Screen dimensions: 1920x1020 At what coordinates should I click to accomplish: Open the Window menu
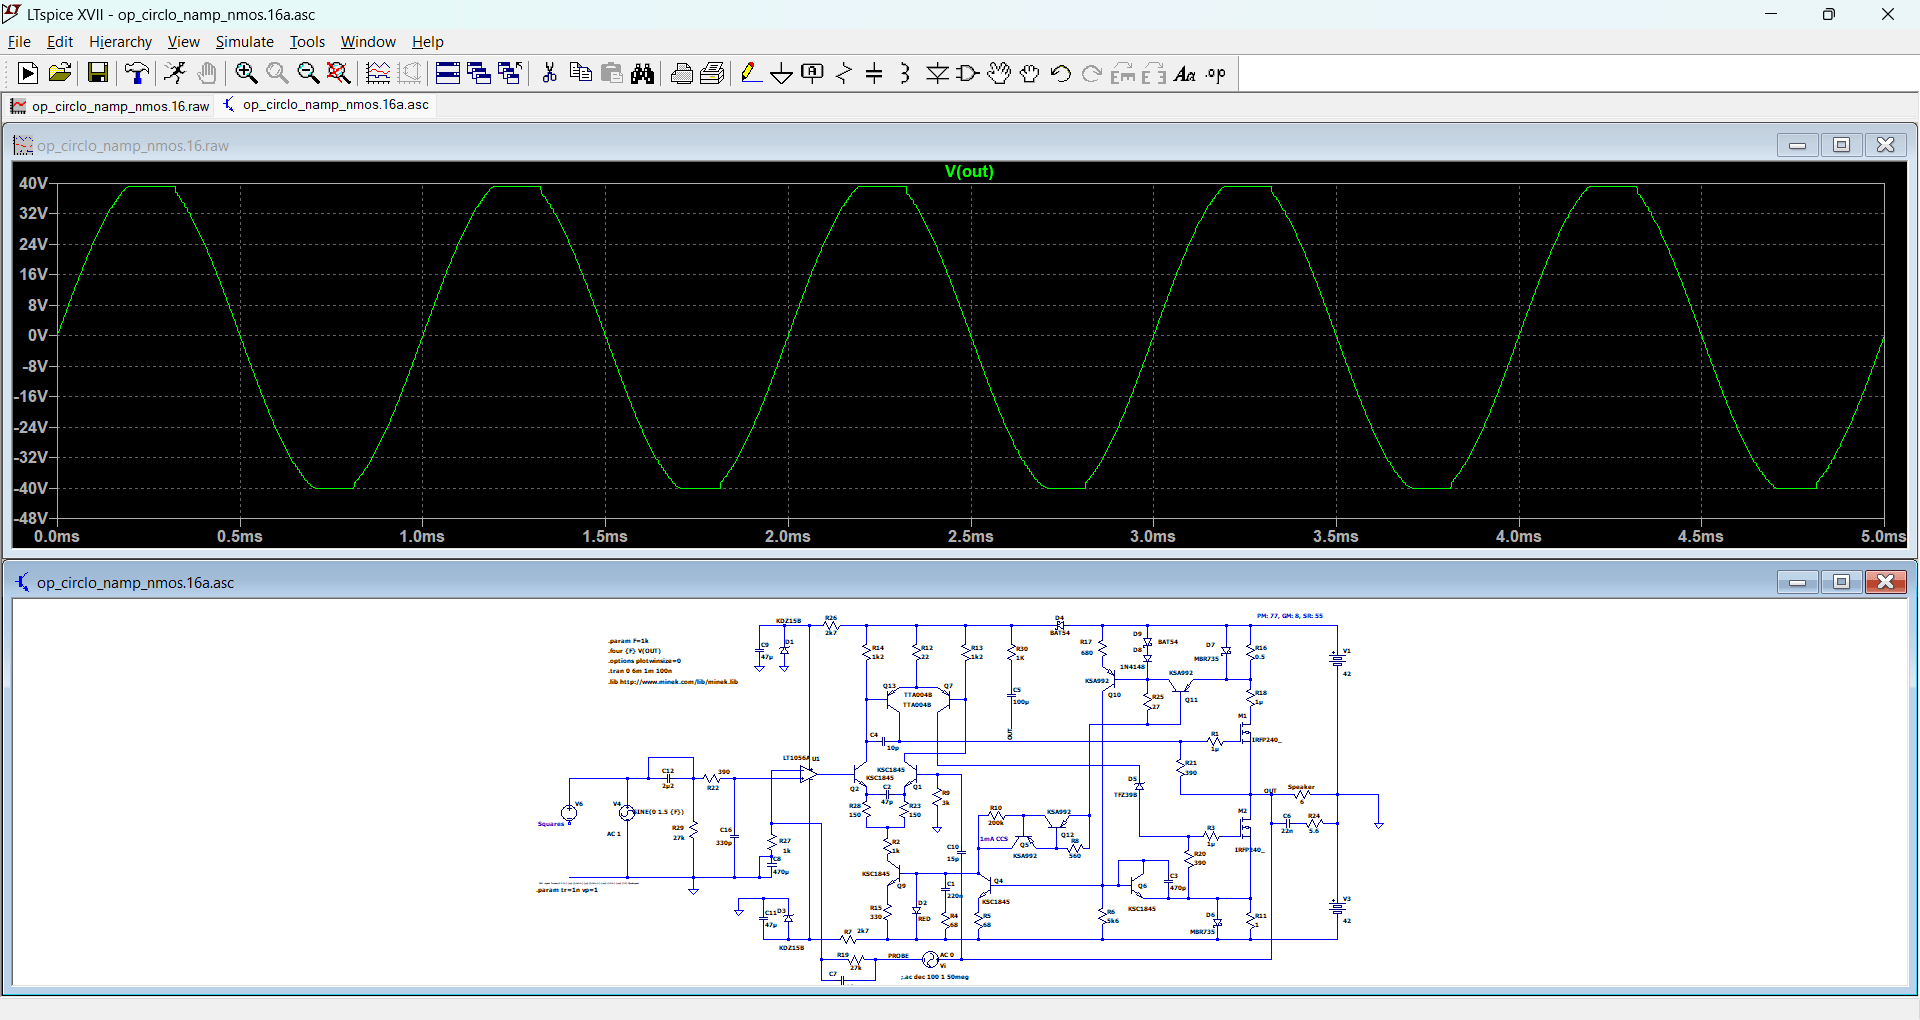(x=368, y=42)
